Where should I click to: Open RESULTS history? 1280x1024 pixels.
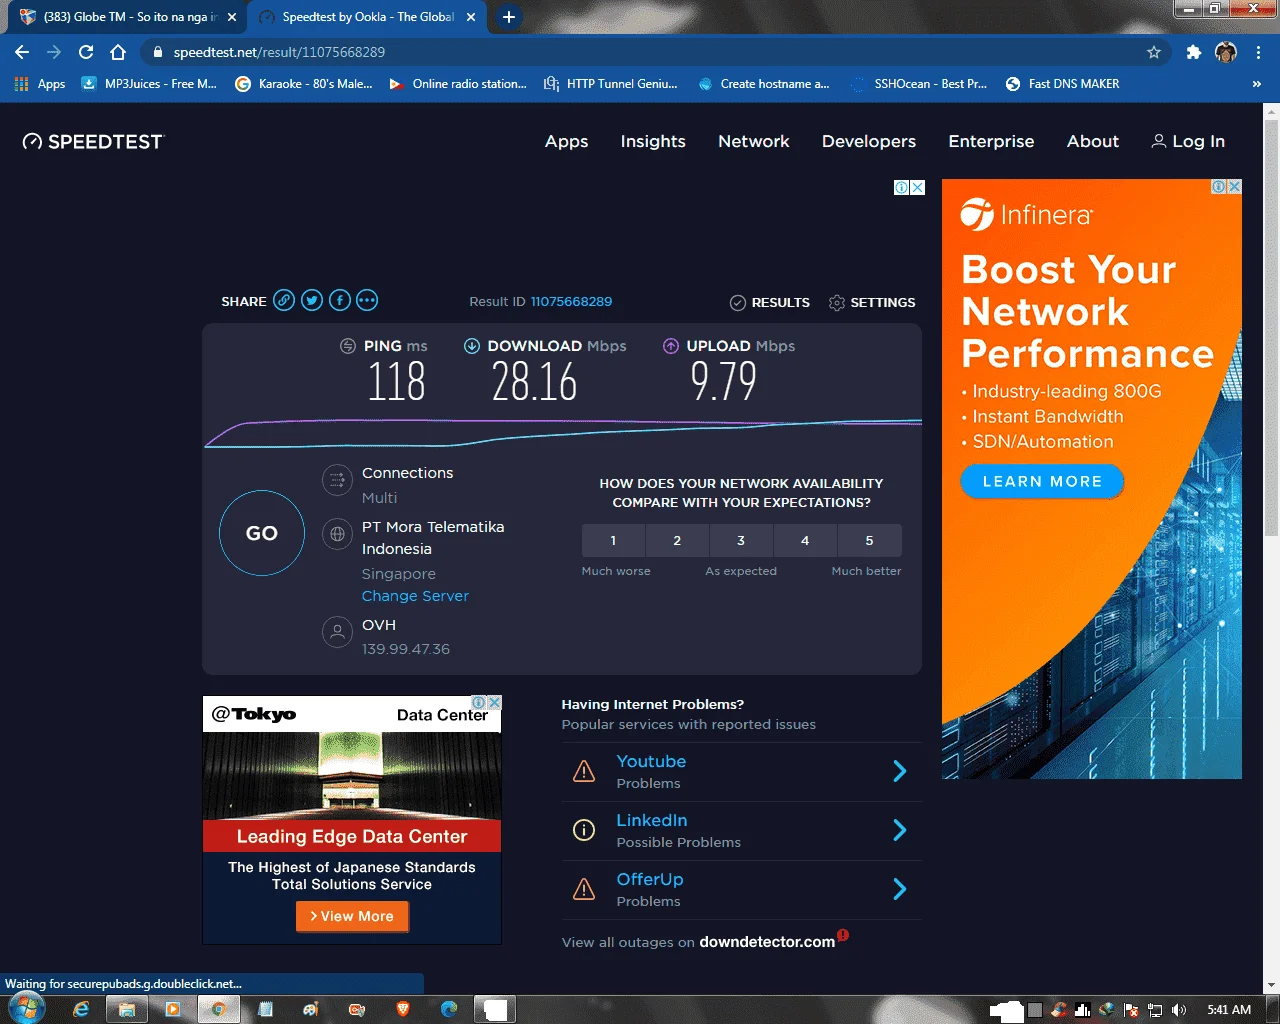(x=770, y=302)
